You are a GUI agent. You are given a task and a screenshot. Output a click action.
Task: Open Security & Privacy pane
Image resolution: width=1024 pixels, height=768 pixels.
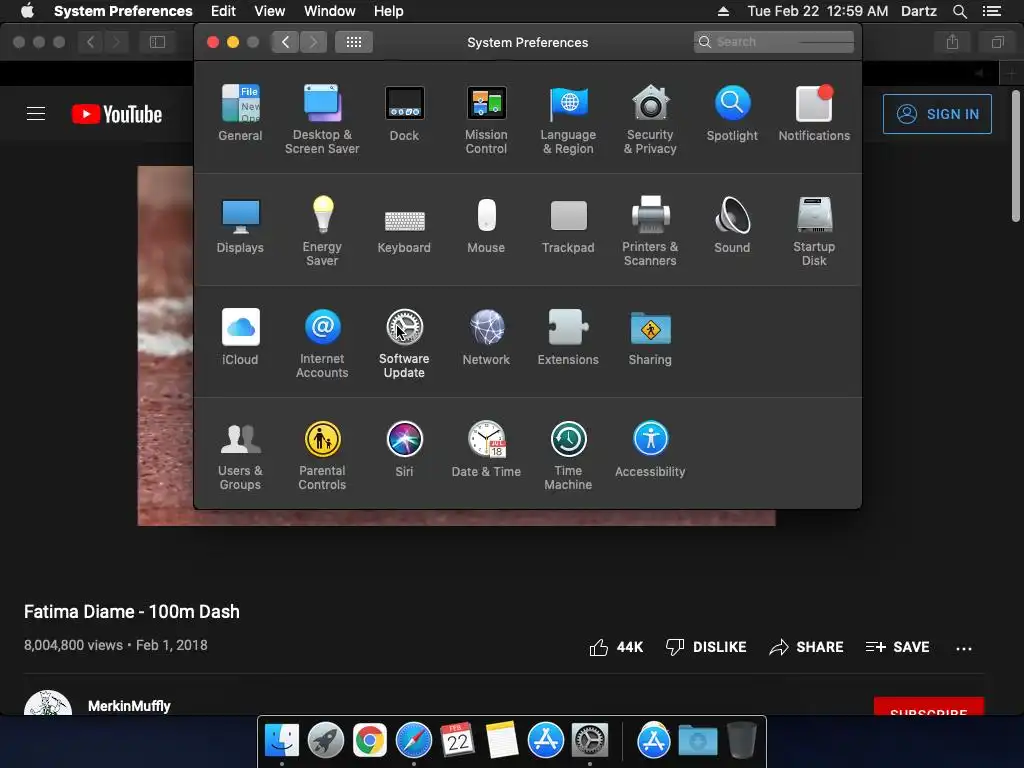click(x=650, y=120)
